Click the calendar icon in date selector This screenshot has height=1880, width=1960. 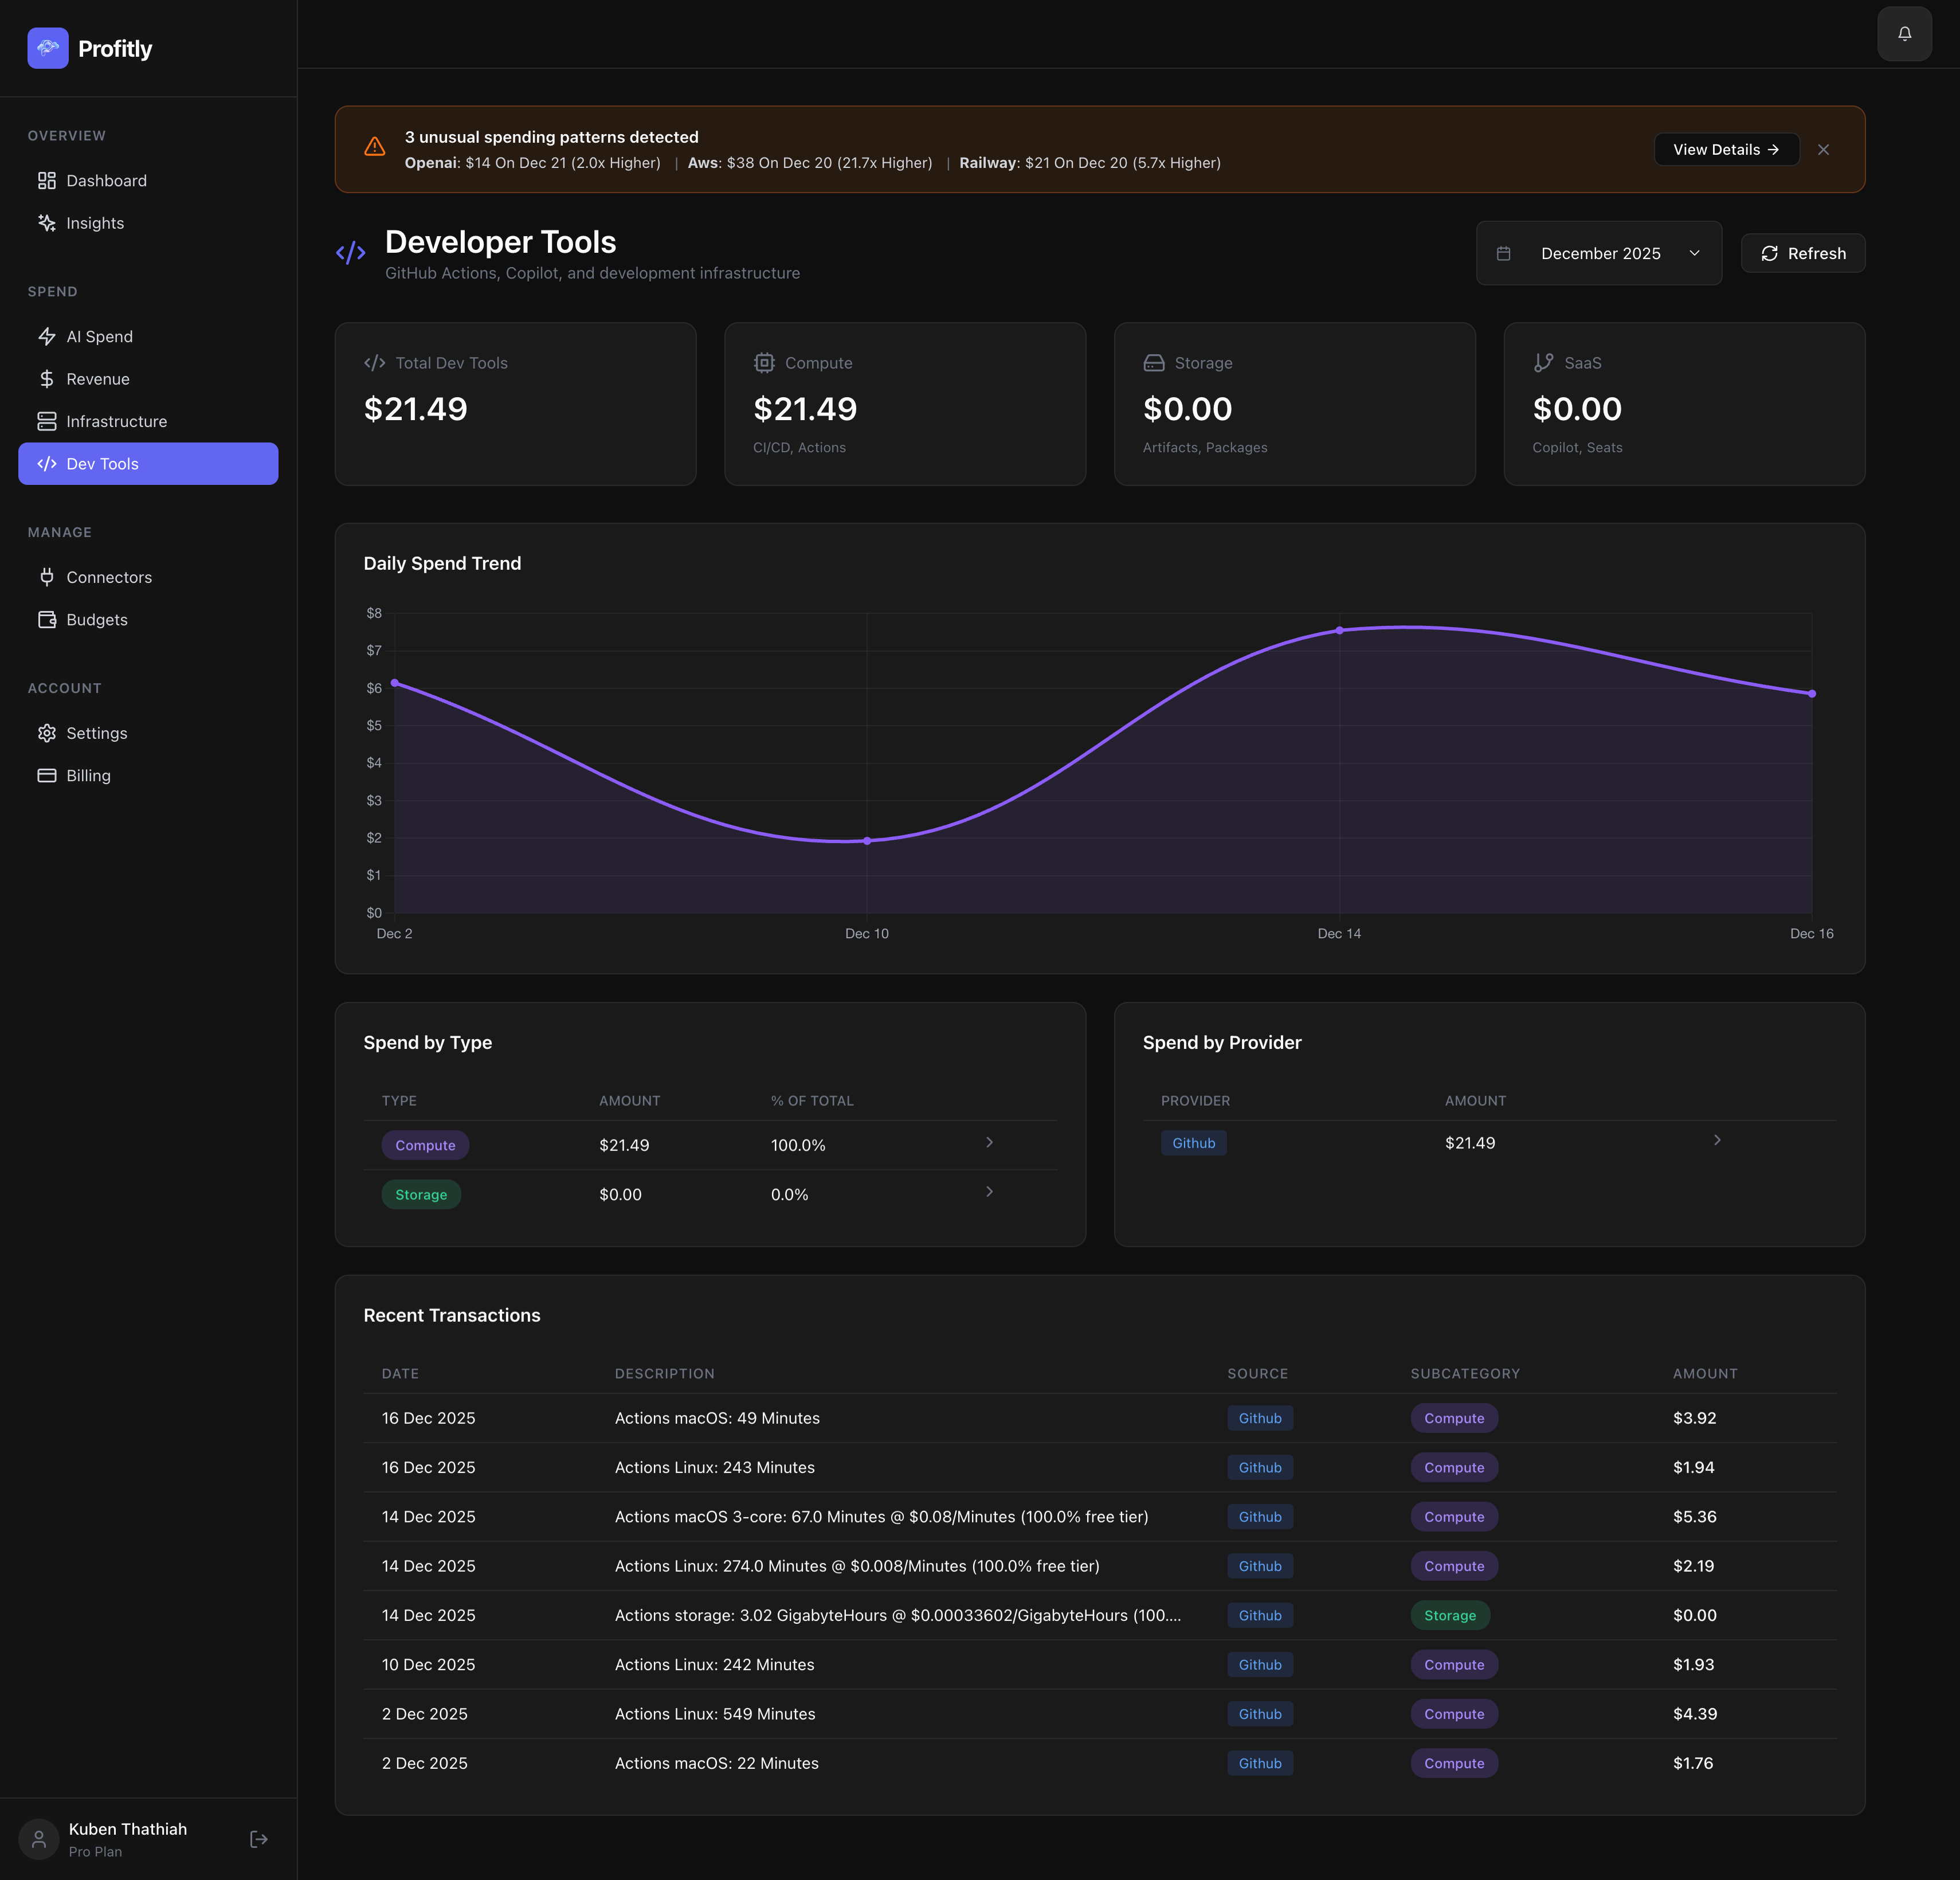(1503, 253)
